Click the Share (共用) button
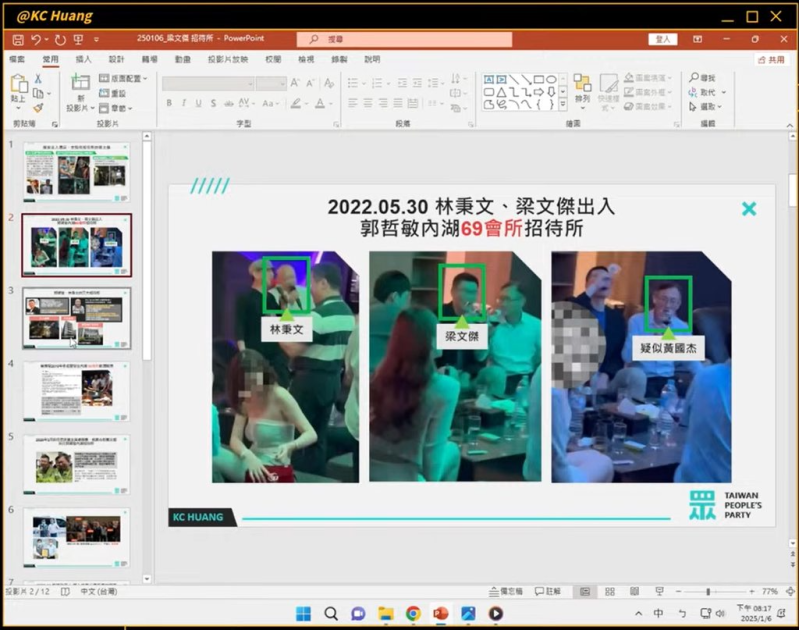This screenshot has width=799, height=630. tap(770, 59)
